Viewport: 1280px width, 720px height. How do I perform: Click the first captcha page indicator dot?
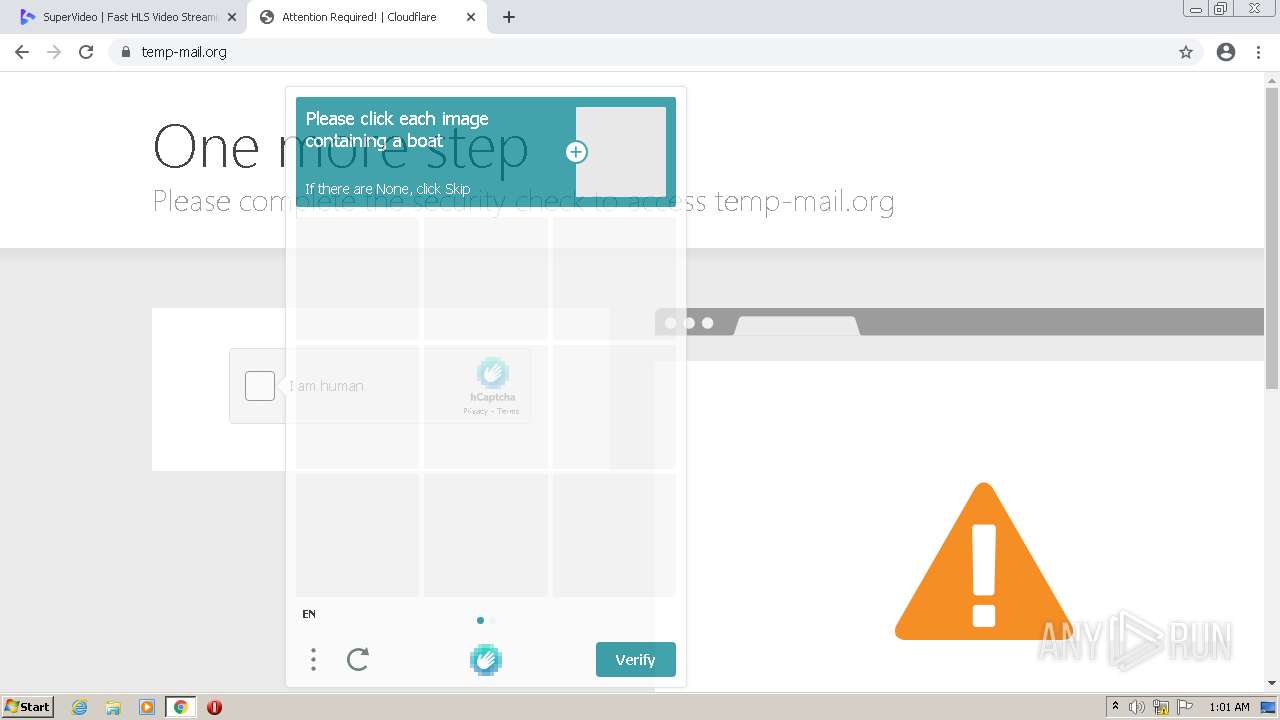[480, 620]
